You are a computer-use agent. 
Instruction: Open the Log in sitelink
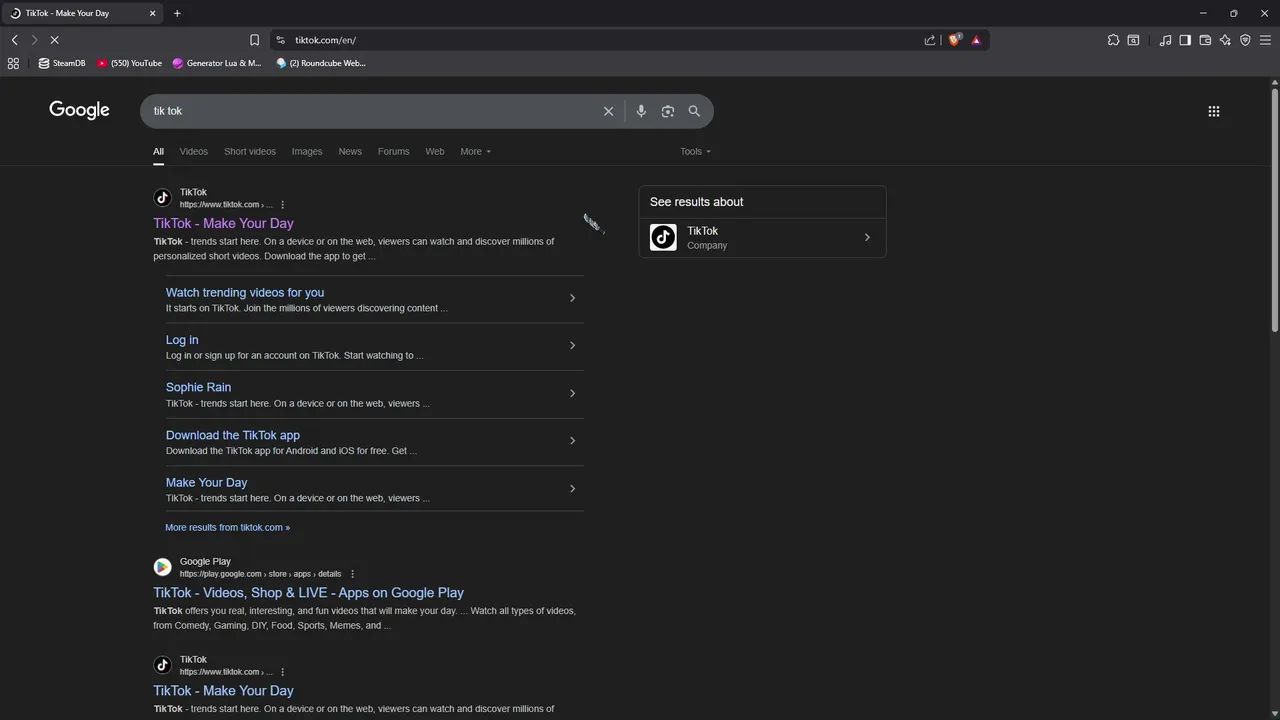coord(182,340)
